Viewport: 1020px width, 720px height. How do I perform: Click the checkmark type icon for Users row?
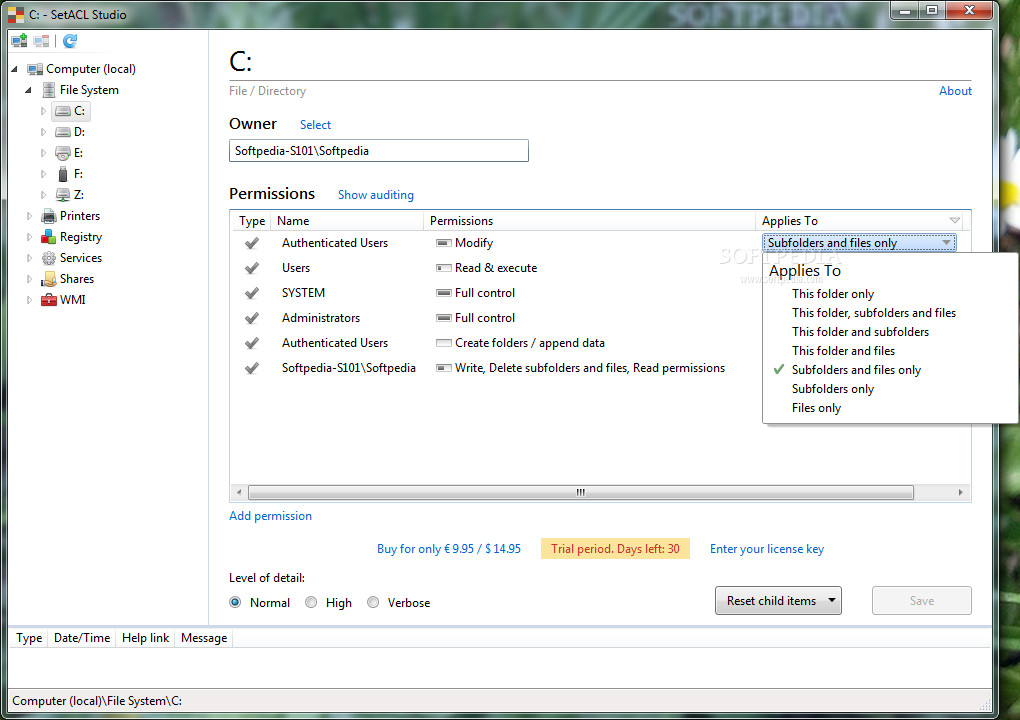click(x=252, y=268)
